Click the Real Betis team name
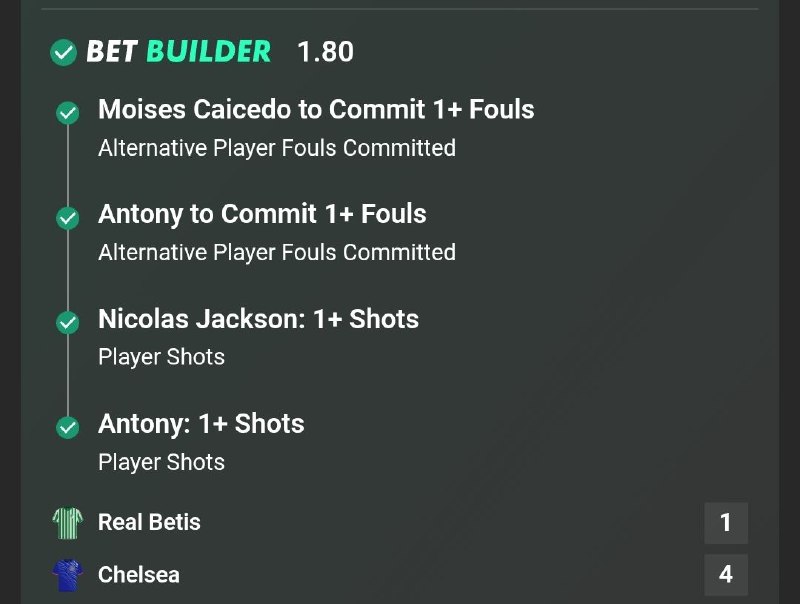The height and width of the screenshot is (604, 800). click(x=149, y=522)
